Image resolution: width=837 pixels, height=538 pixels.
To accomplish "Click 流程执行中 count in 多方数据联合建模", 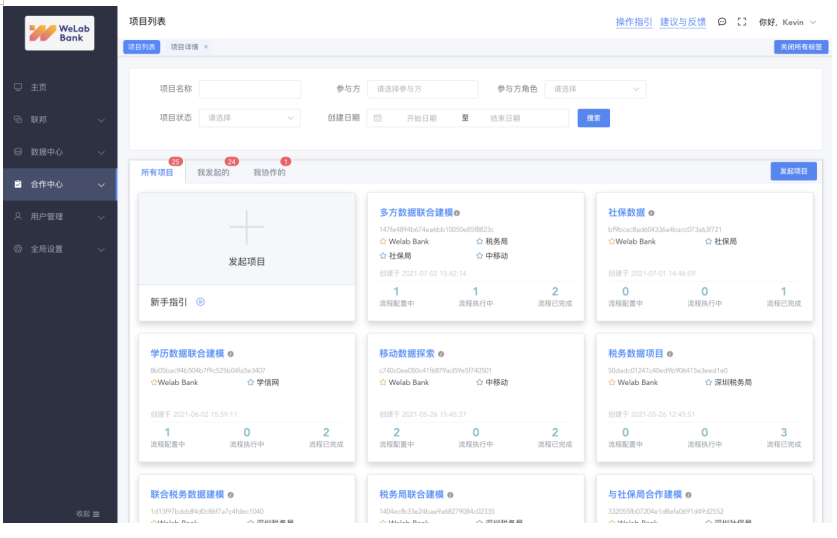I will [x=476, y=291].
